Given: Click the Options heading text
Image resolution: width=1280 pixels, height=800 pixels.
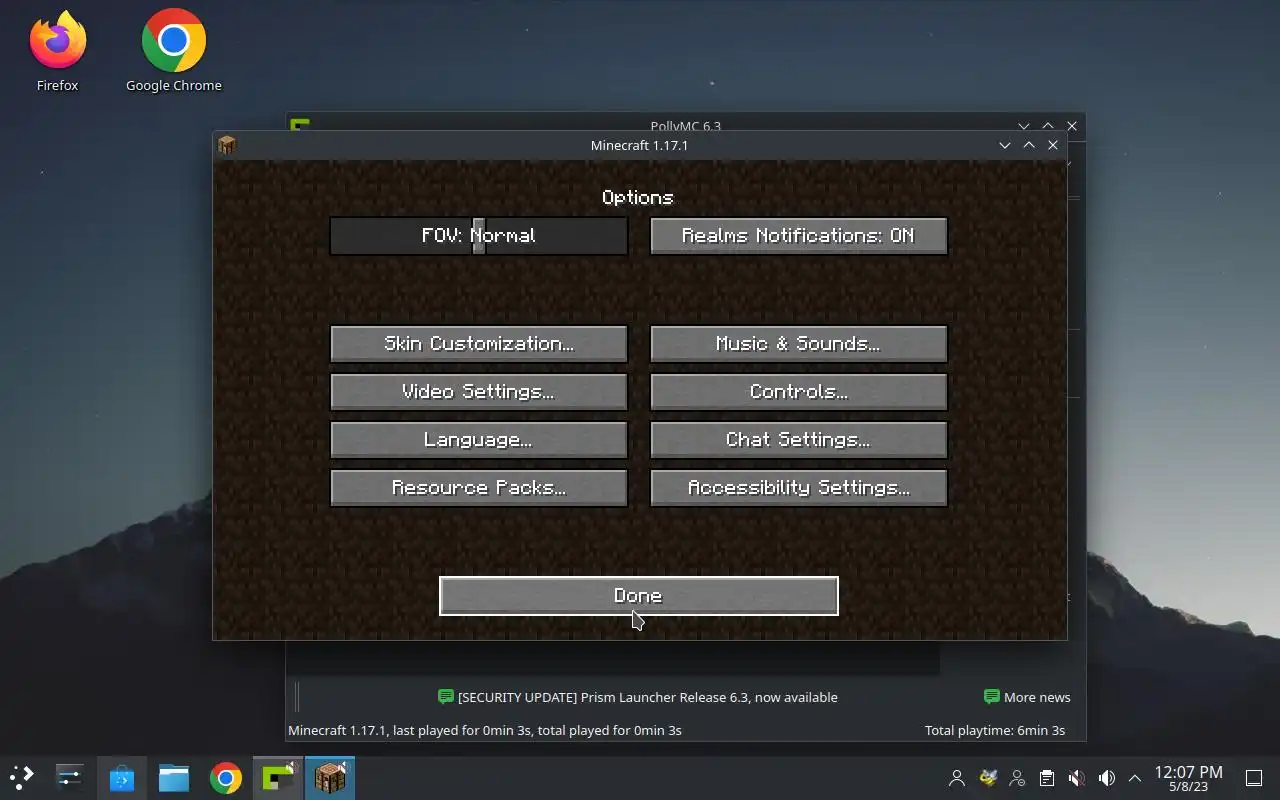Looking at the screenshot, I should coord(638,197).
